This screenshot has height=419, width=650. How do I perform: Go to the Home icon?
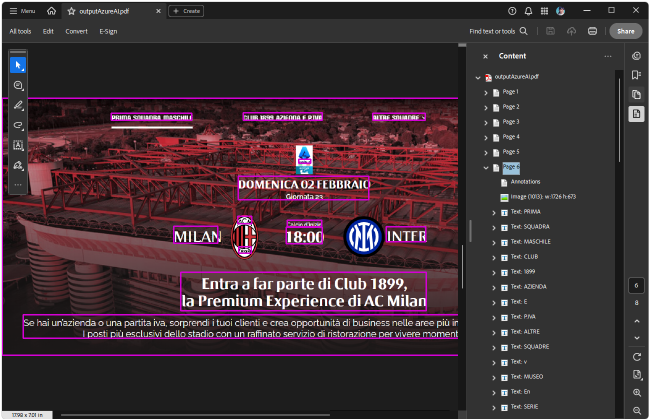coord(51,11)
